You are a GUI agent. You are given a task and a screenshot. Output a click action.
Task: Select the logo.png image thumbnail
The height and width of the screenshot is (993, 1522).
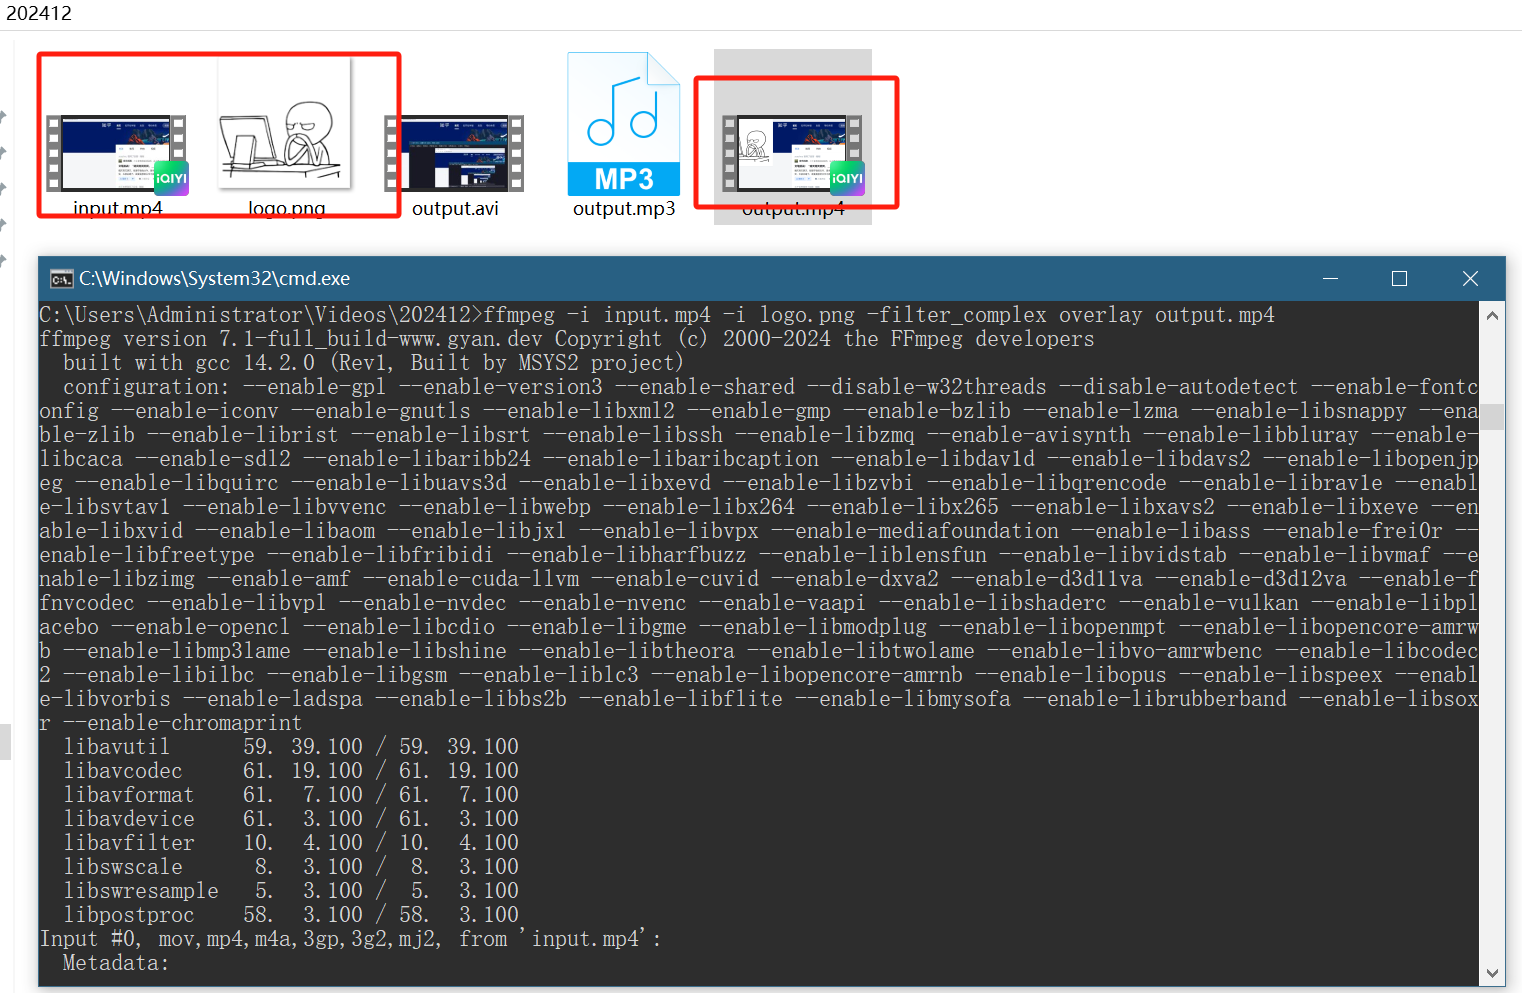(x=286, y=125)
